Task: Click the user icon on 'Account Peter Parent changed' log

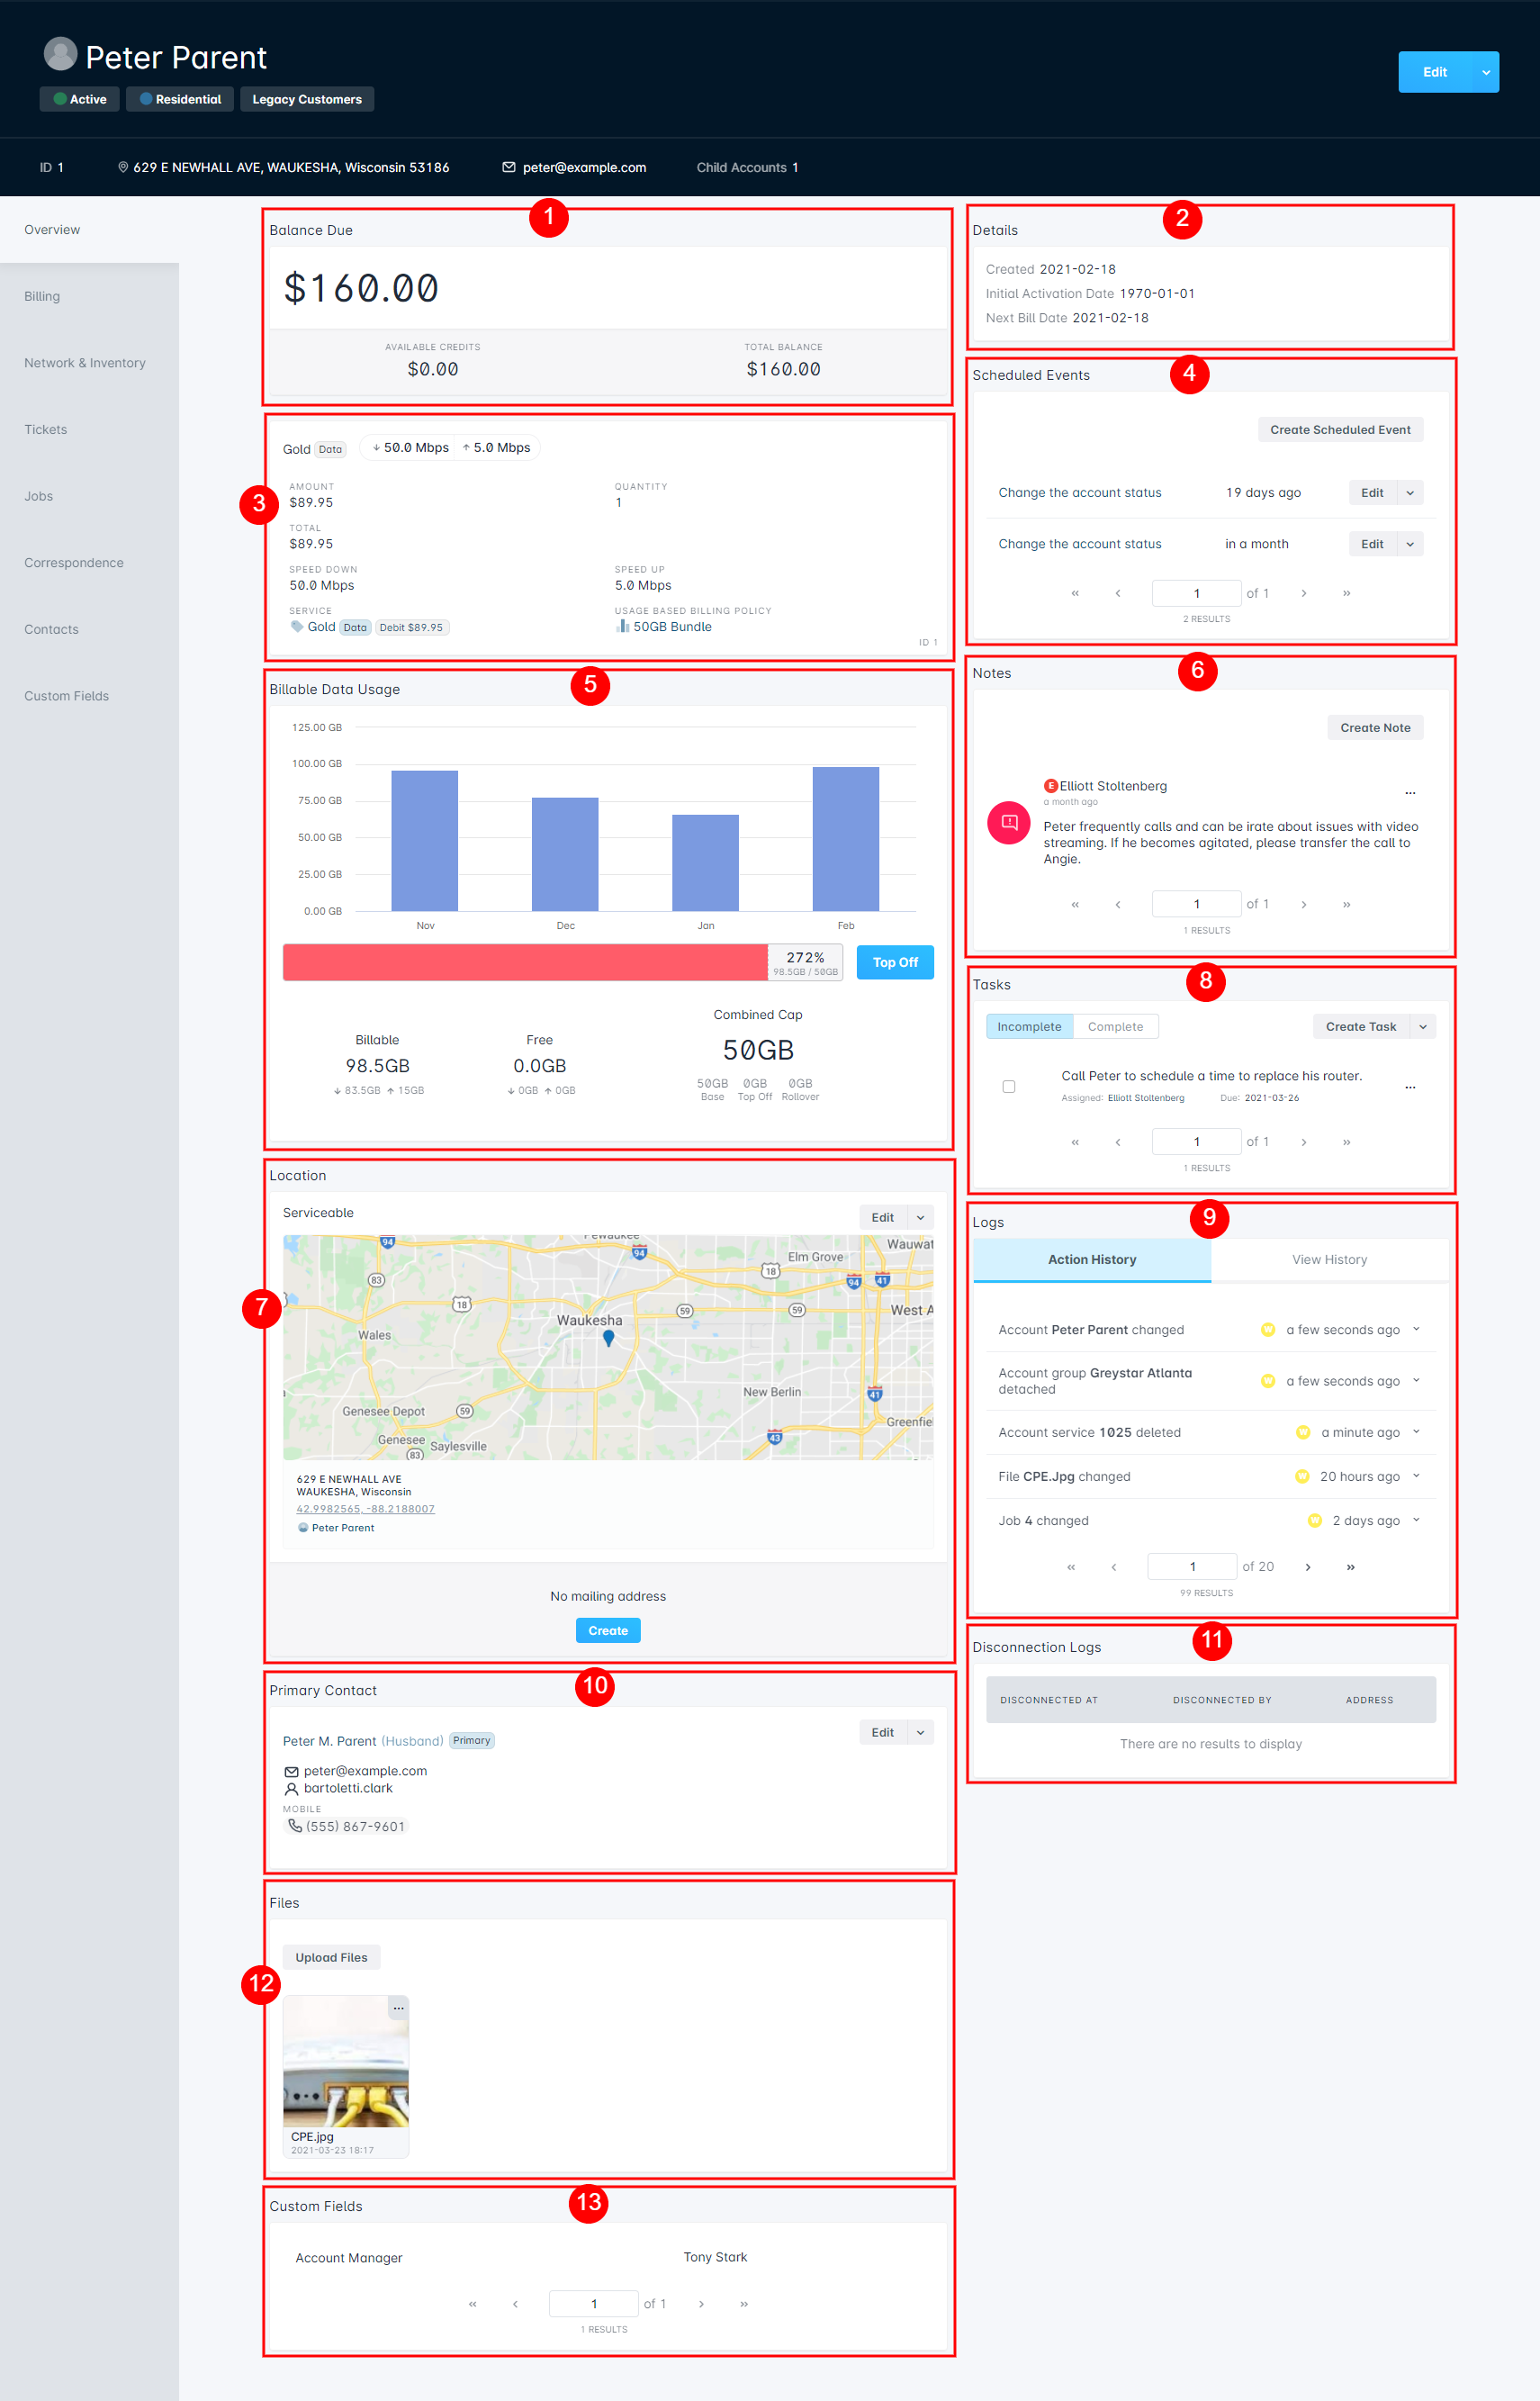Action: coord(1268,1329)
